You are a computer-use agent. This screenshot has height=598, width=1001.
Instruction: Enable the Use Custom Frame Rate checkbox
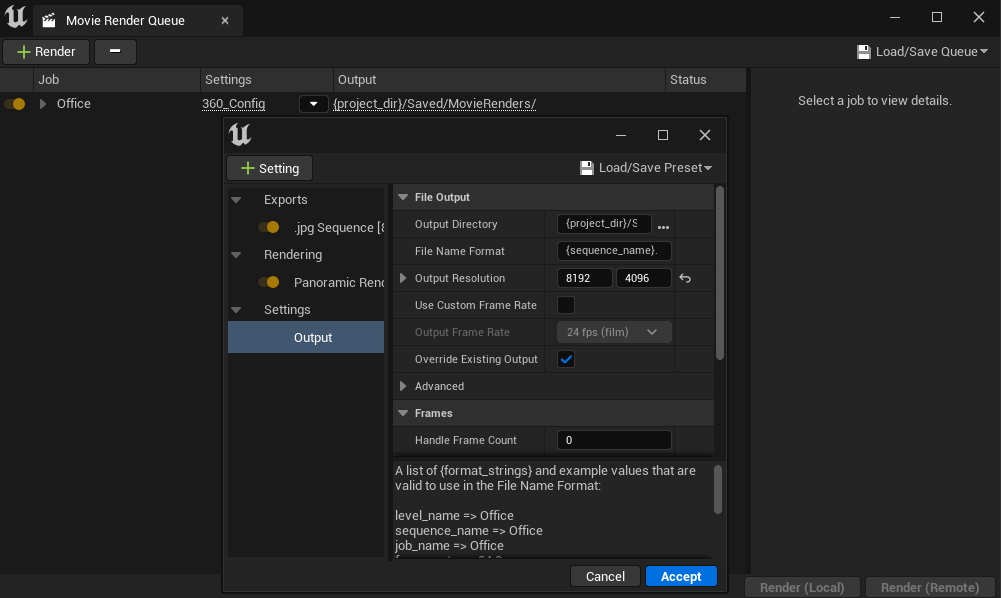coord(566,305)
